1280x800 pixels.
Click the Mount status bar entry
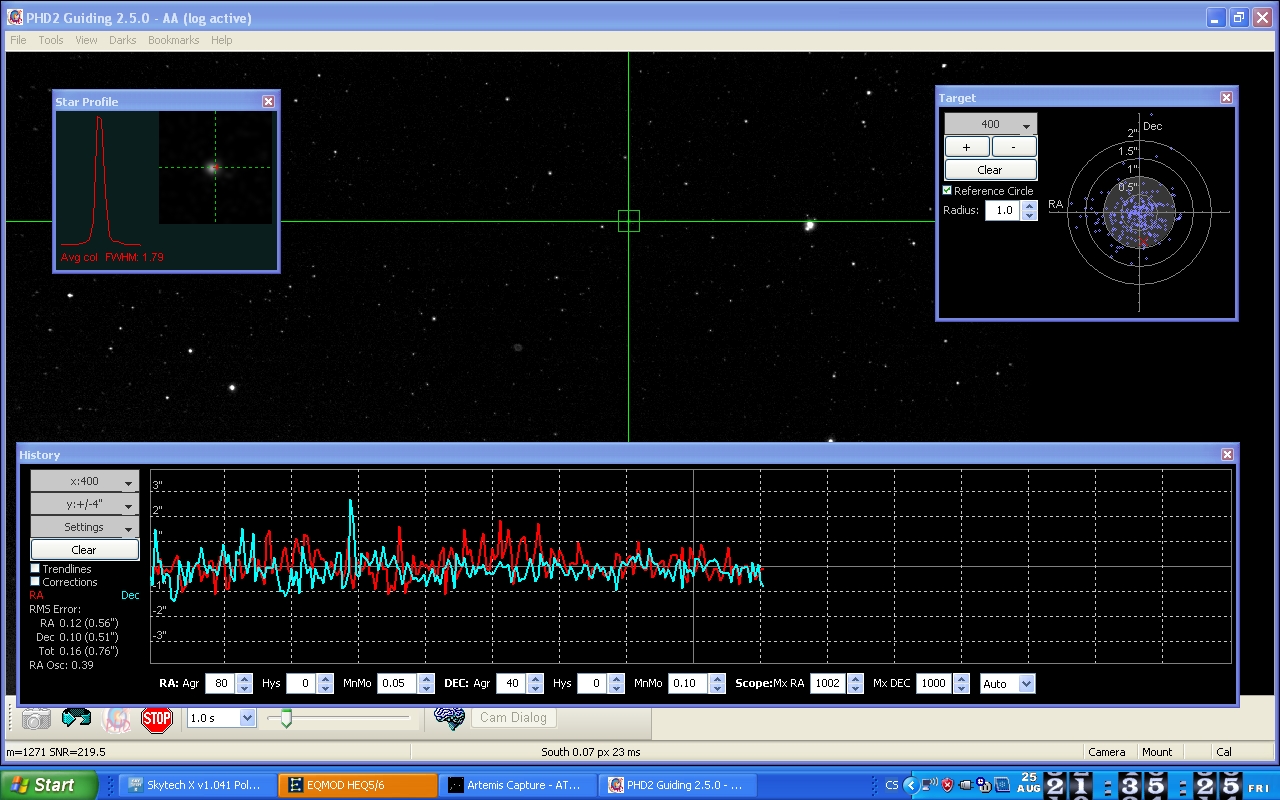1157,752
